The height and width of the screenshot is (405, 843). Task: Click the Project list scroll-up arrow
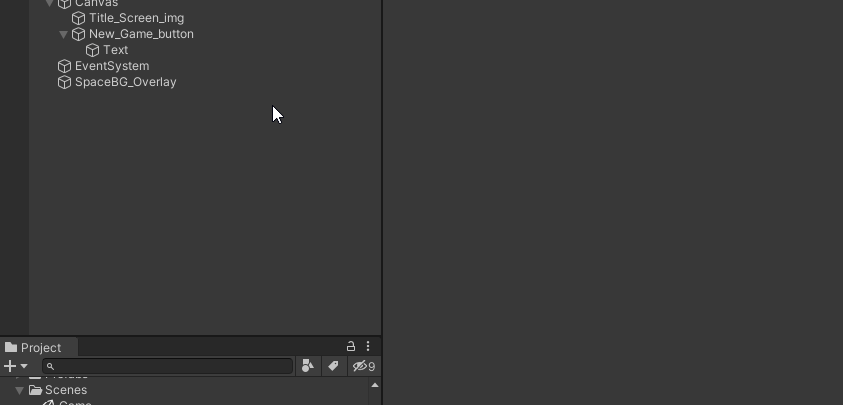click(375, 385)
